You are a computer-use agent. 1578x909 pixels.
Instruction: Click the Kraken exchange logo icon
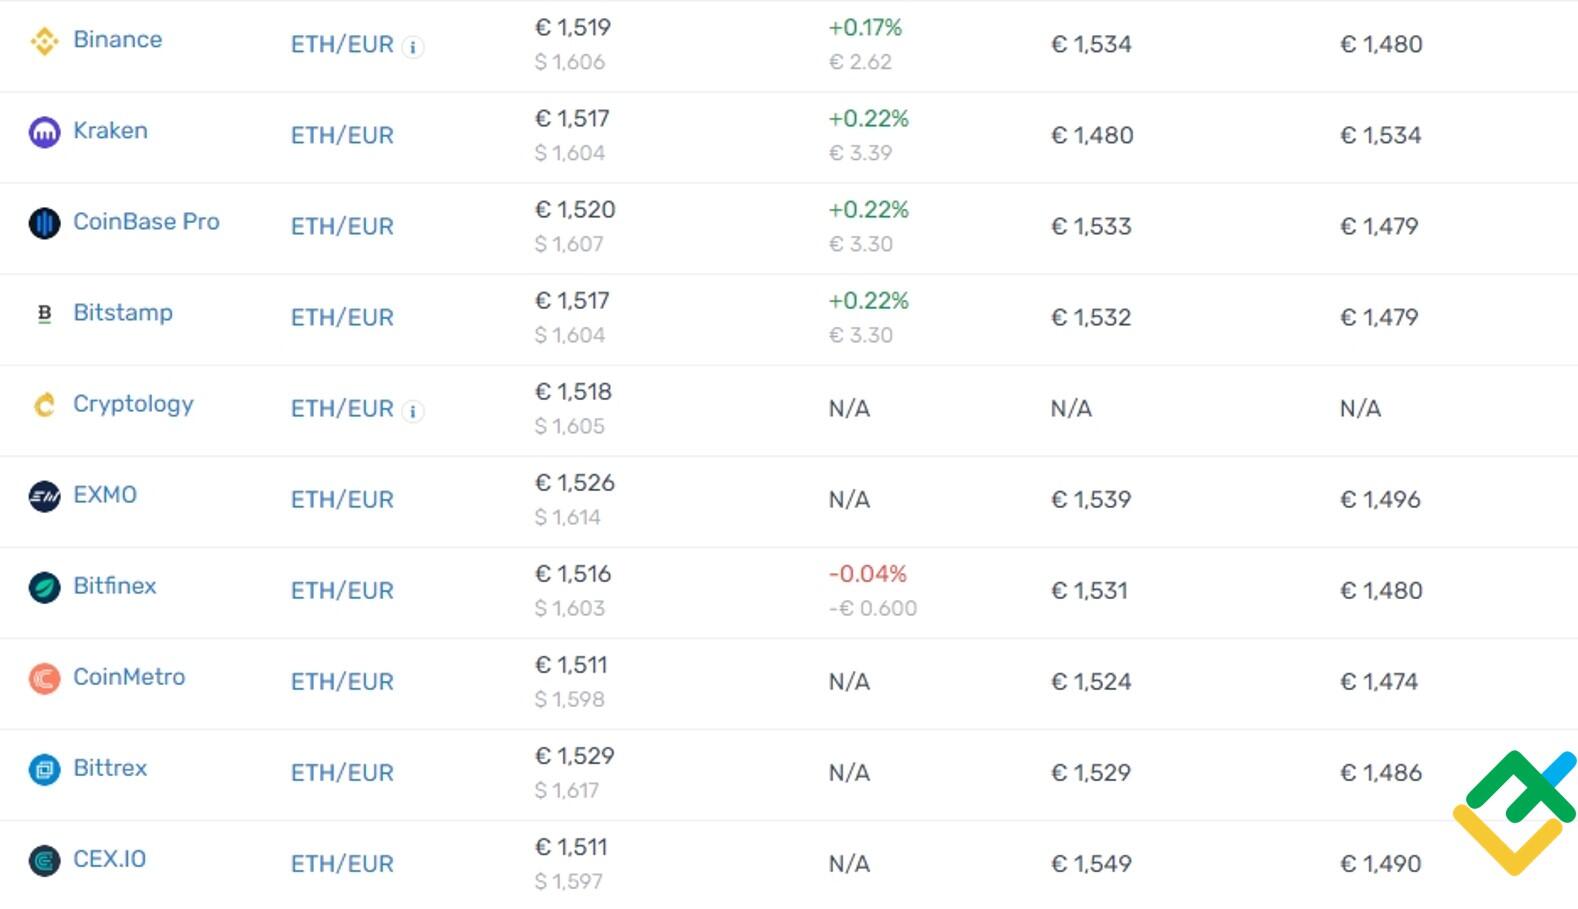coord(44,132)
